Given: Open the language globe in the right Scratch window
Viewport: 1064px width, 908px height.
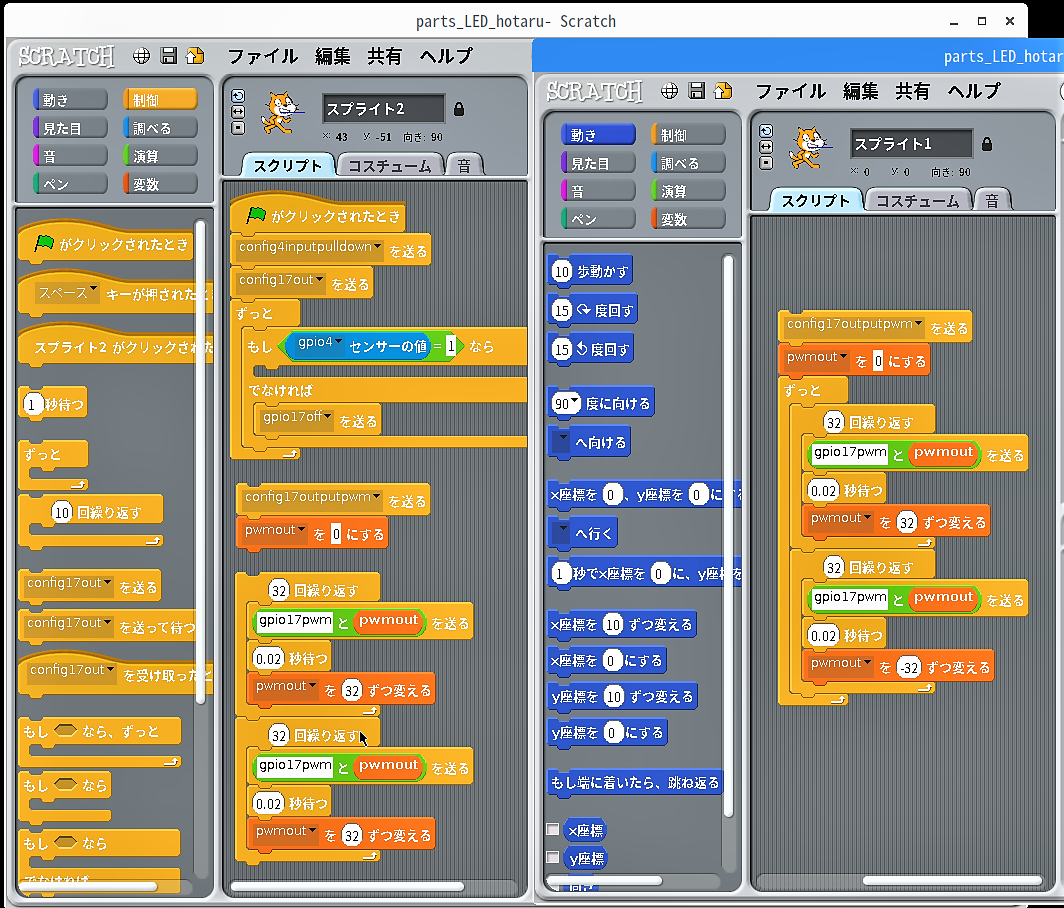Looking at the screenshot, I should coord(669,91).
